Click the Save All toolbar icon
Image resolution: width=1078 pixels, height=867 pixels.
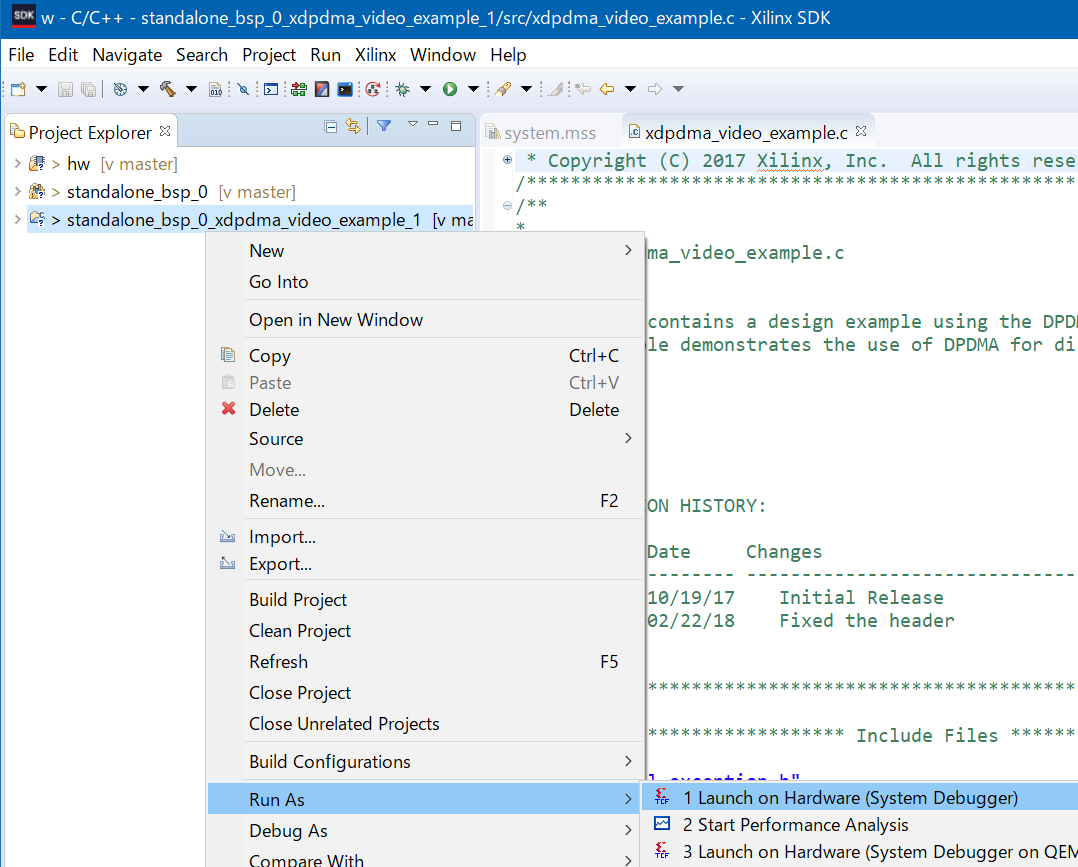click(88, 89)
